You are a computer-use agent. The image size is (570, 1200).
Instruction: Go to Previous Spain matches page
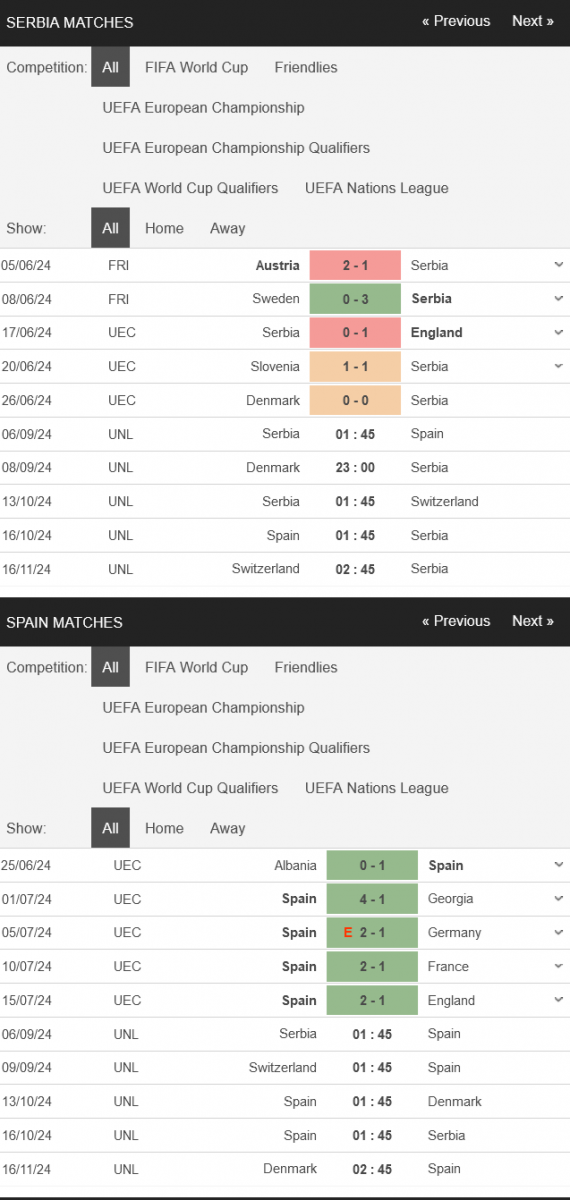click(456, 621)
